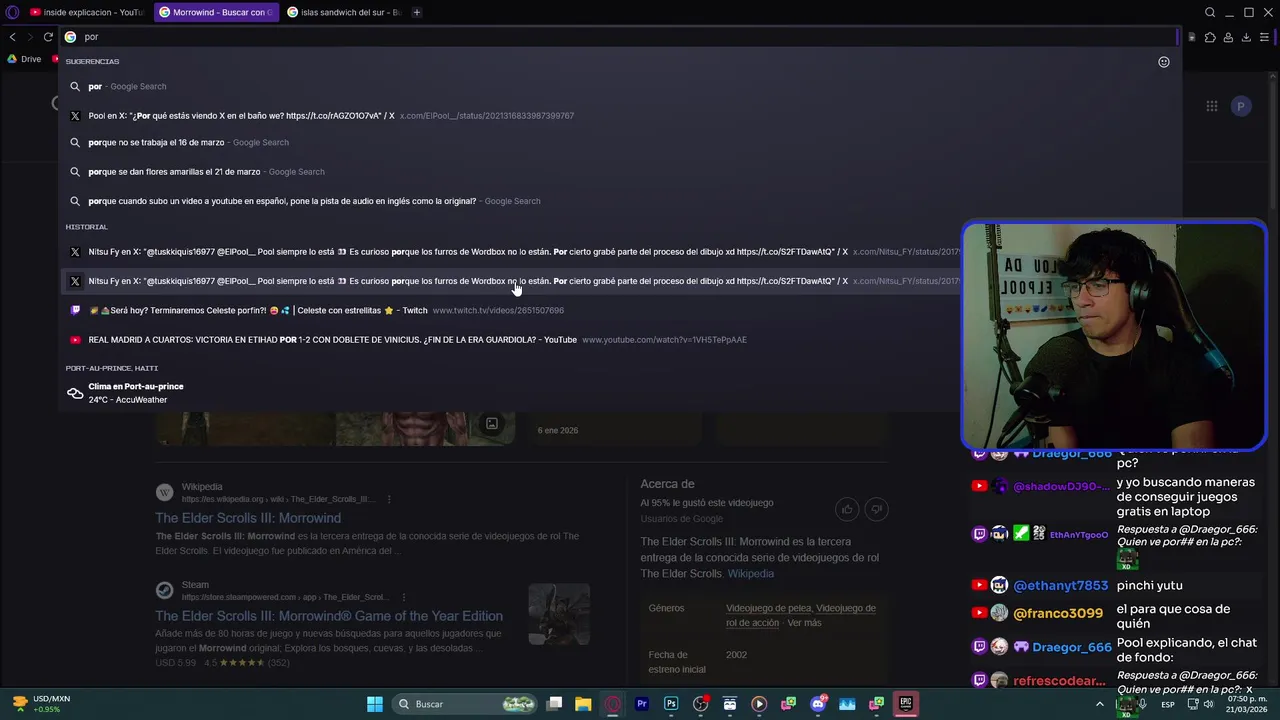The height and width of the screenshot is (720, 1280).
Task: Open the Windows Start button
Action: 375,704
